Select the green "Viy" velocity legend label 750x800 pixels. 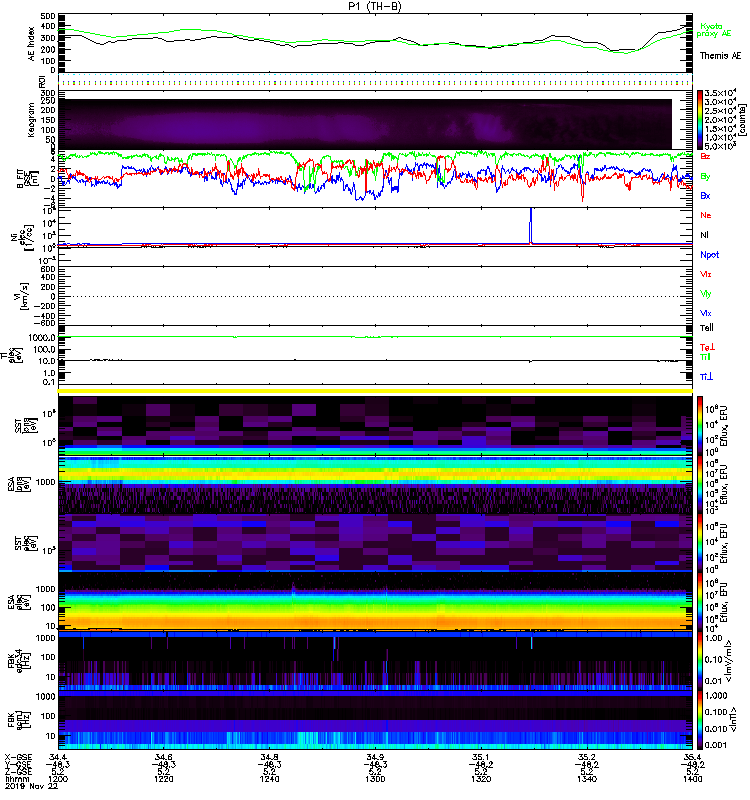tap(706, 294)
